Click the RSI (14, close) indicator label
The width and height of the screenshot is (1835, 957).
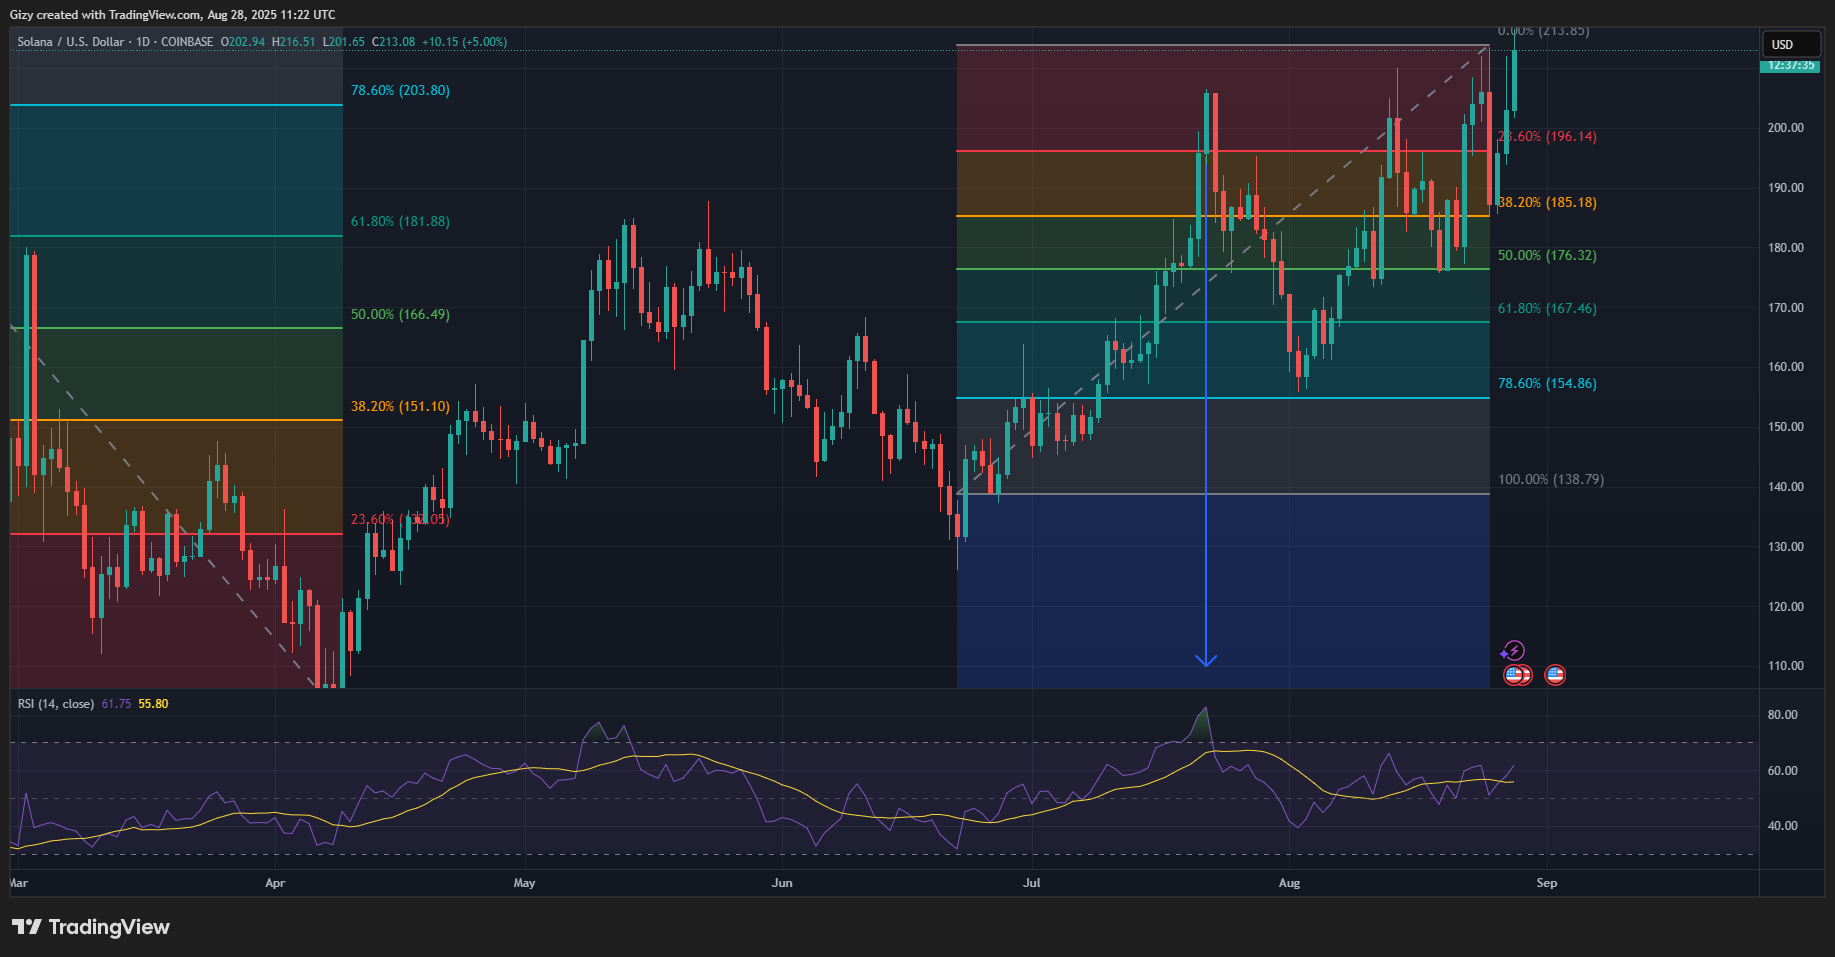click(56, 704)
